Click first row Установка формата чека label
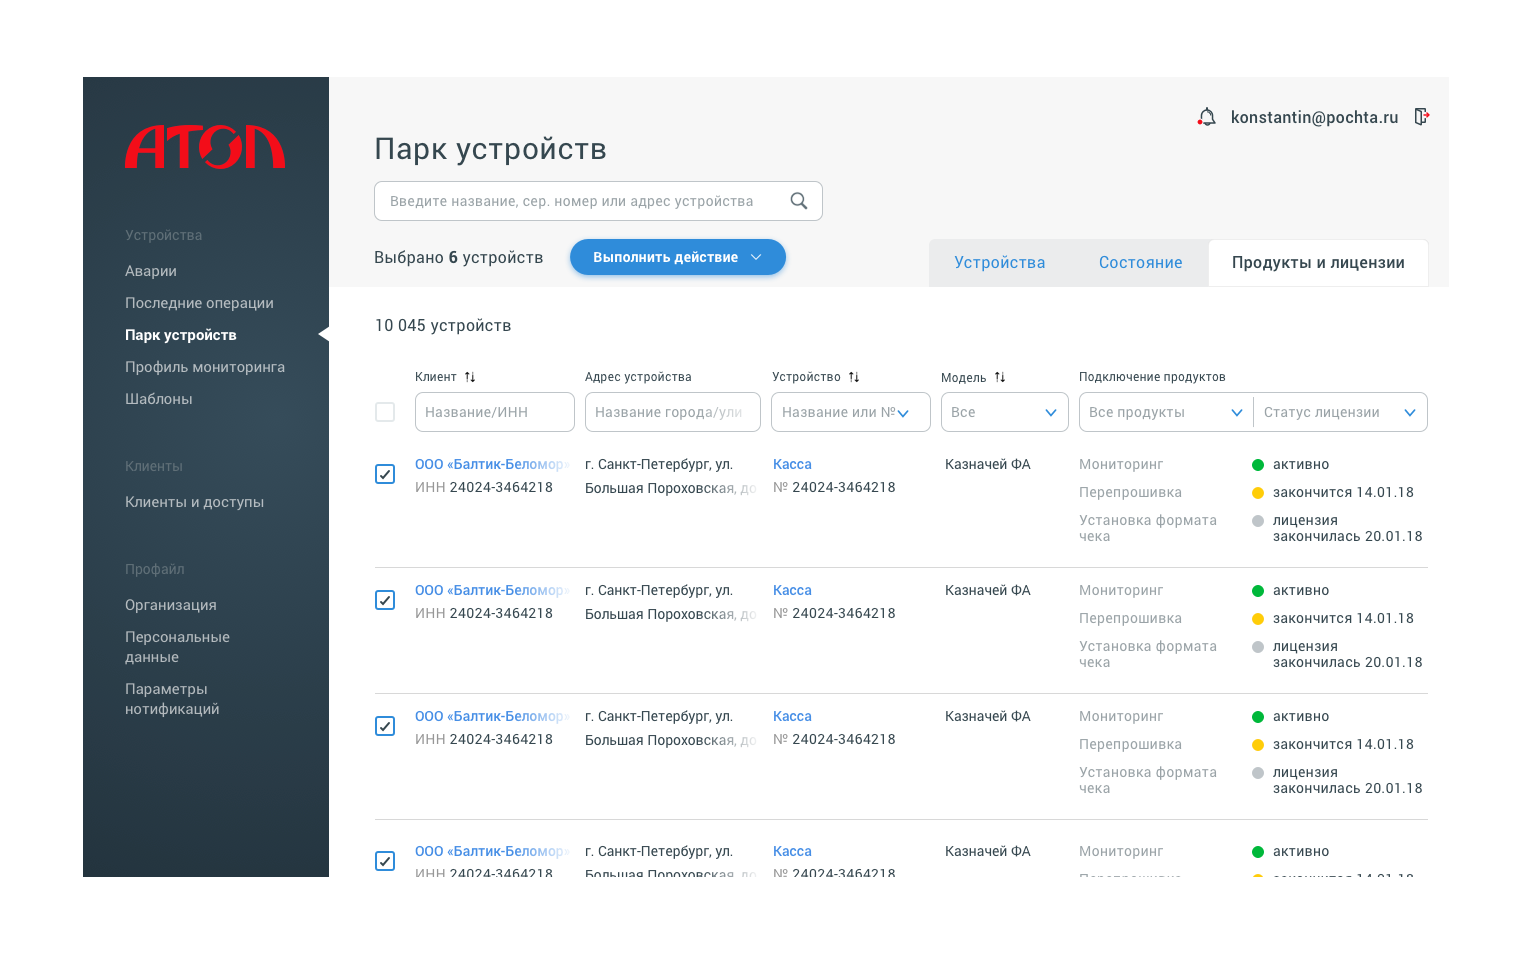 coord(1148,528)
